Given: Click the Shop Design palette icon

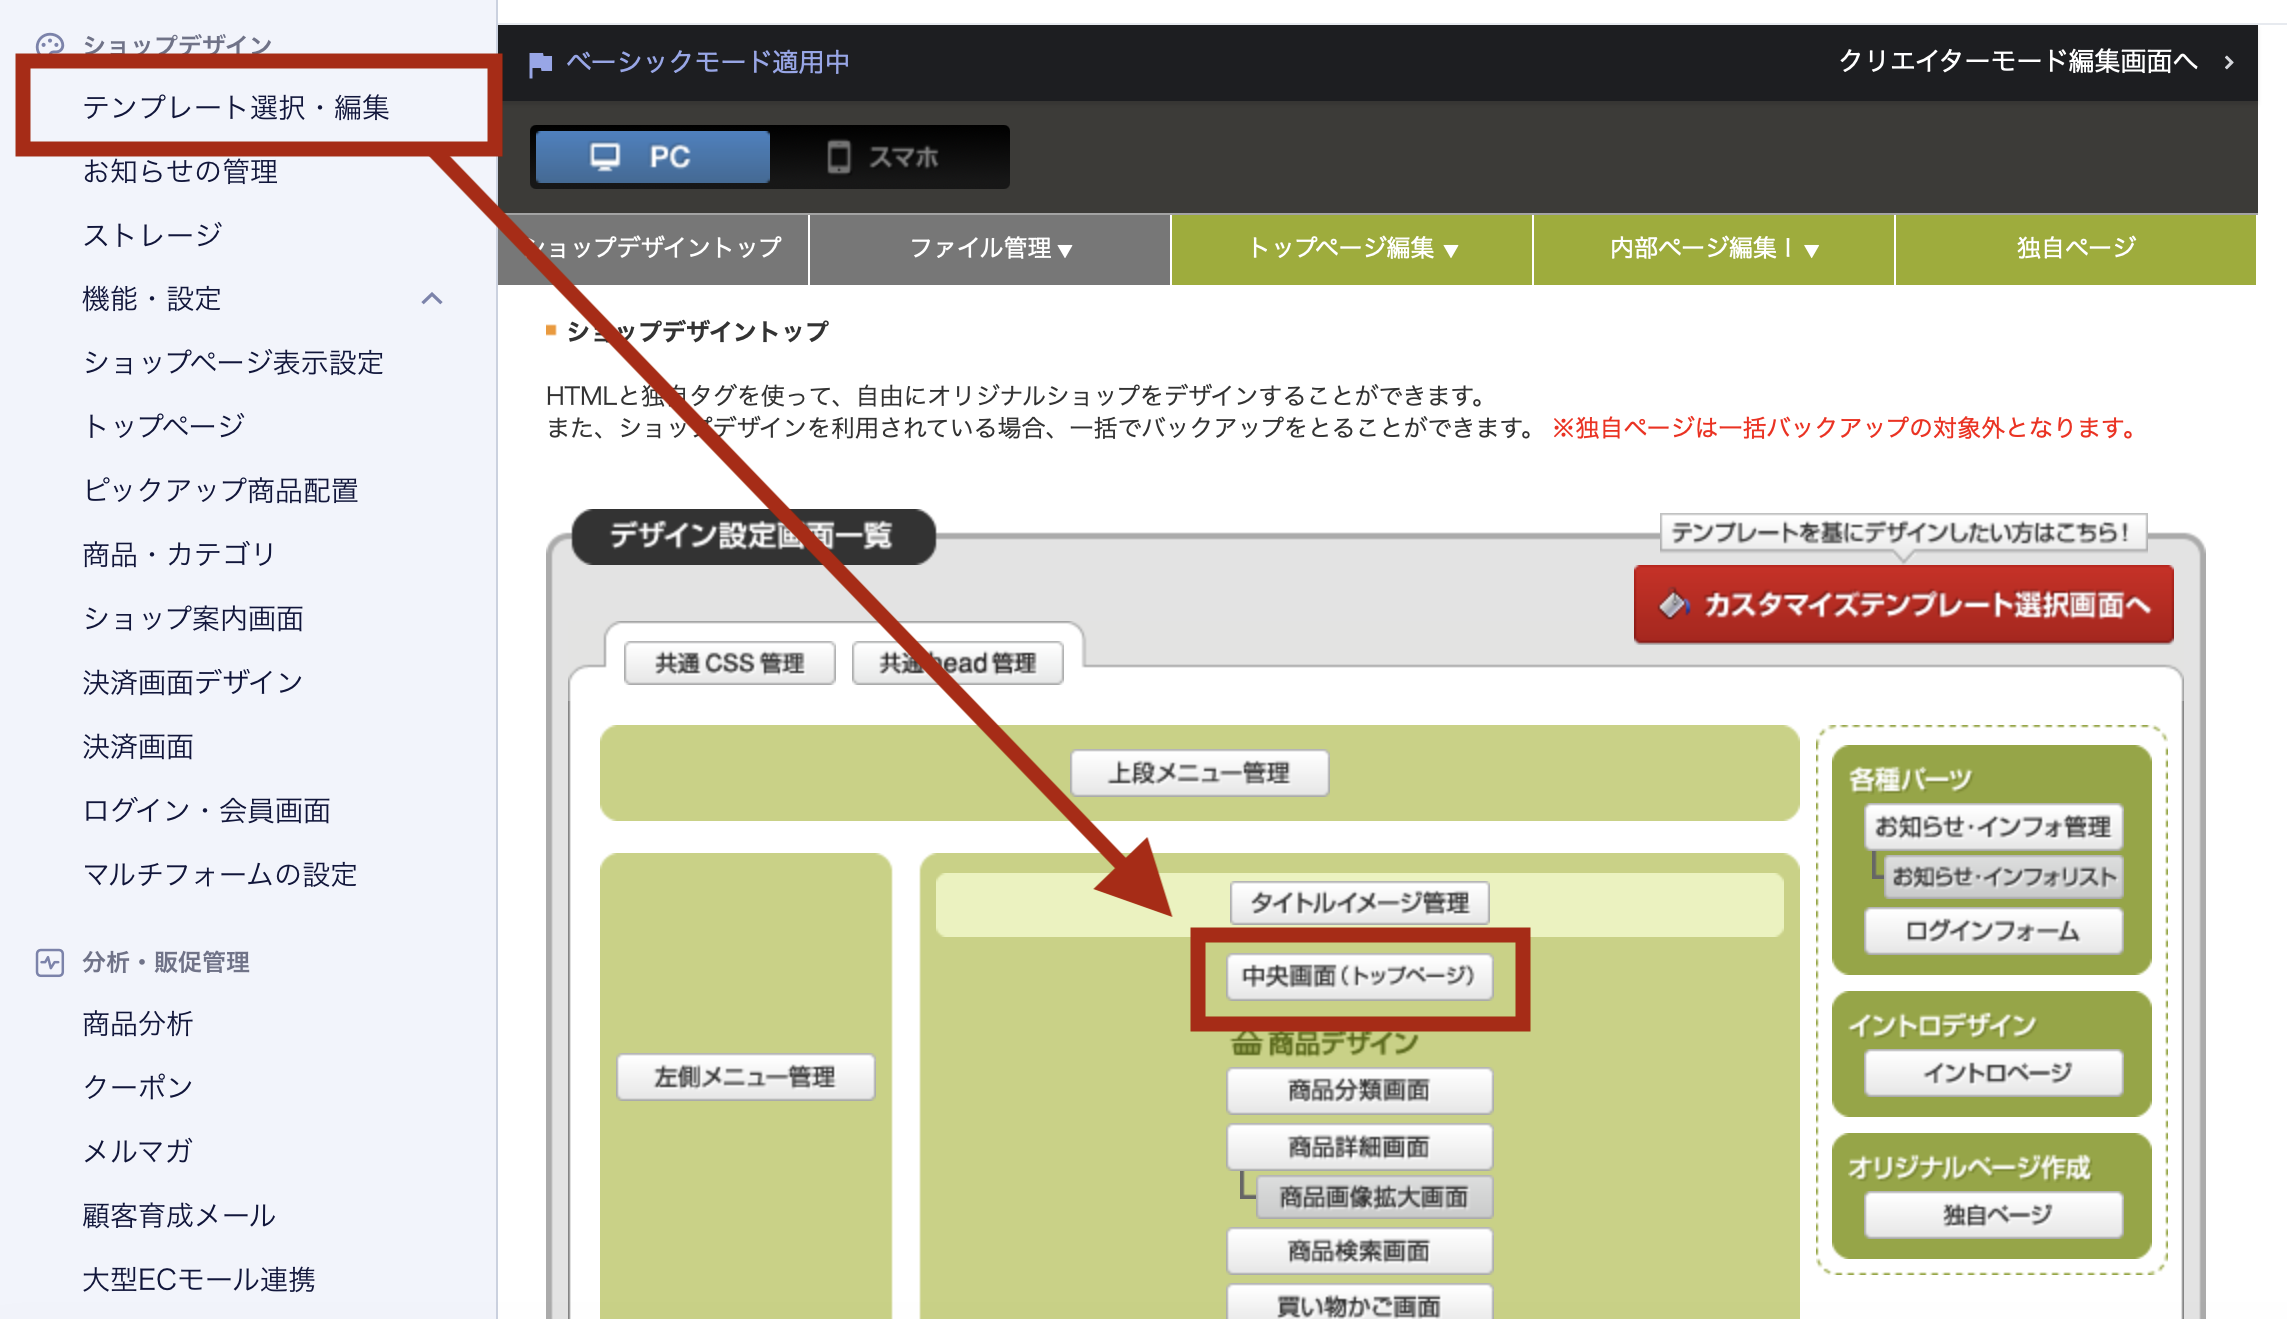Looking at the screenshot, I should (x=49, y=44).
